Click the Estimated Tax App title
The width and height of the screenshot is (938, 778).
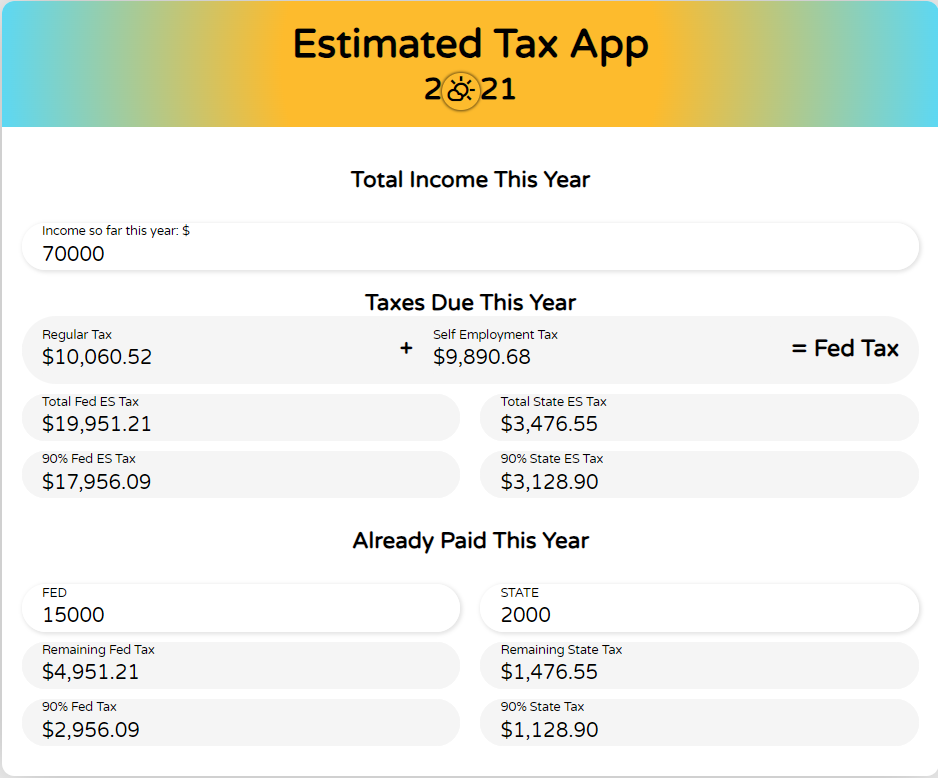click(x=470, y=45)
